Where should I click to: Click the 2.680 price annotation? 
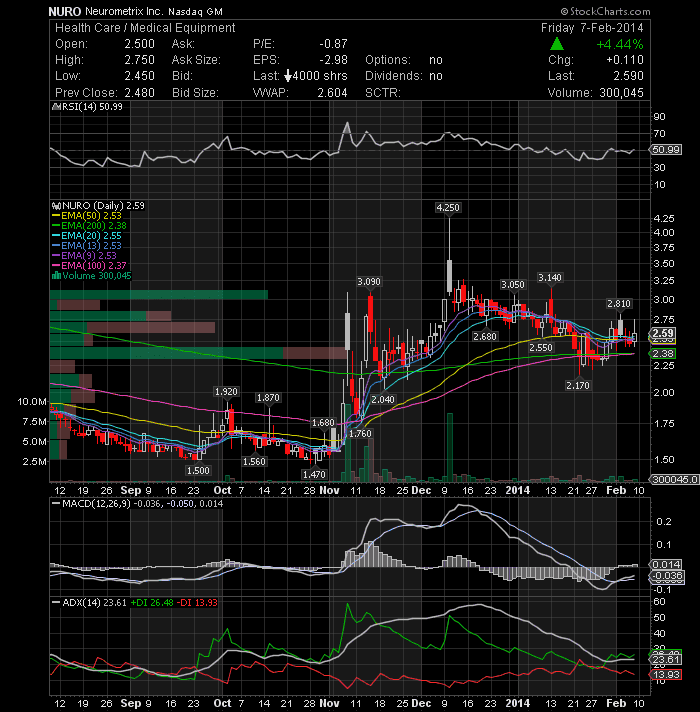[485, 336]
